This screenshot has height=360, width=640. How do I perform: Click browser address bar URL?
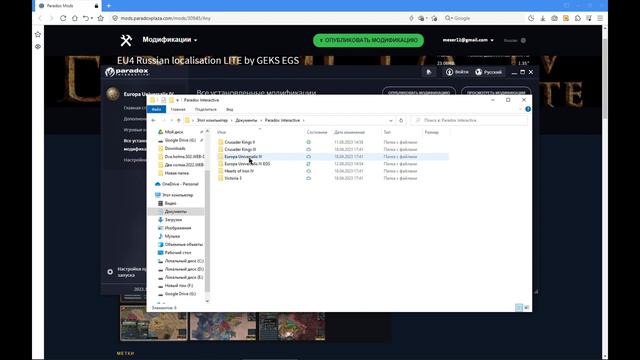(x=165, y=18)
